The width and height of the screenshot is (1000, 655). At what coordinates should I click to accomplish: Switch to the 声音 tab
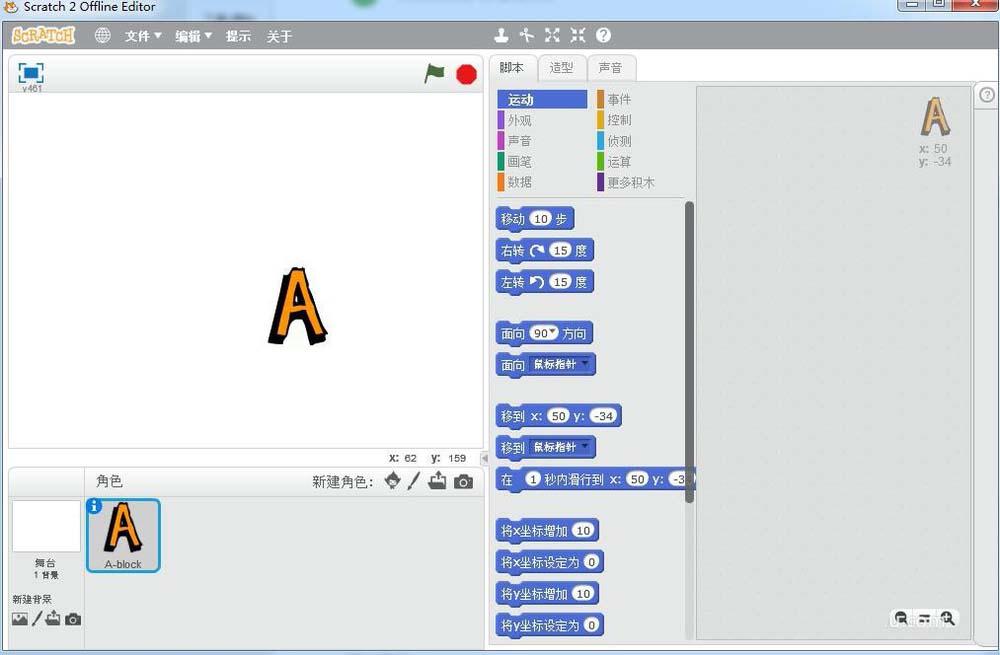pyautogui.click(x=609, y=68)
